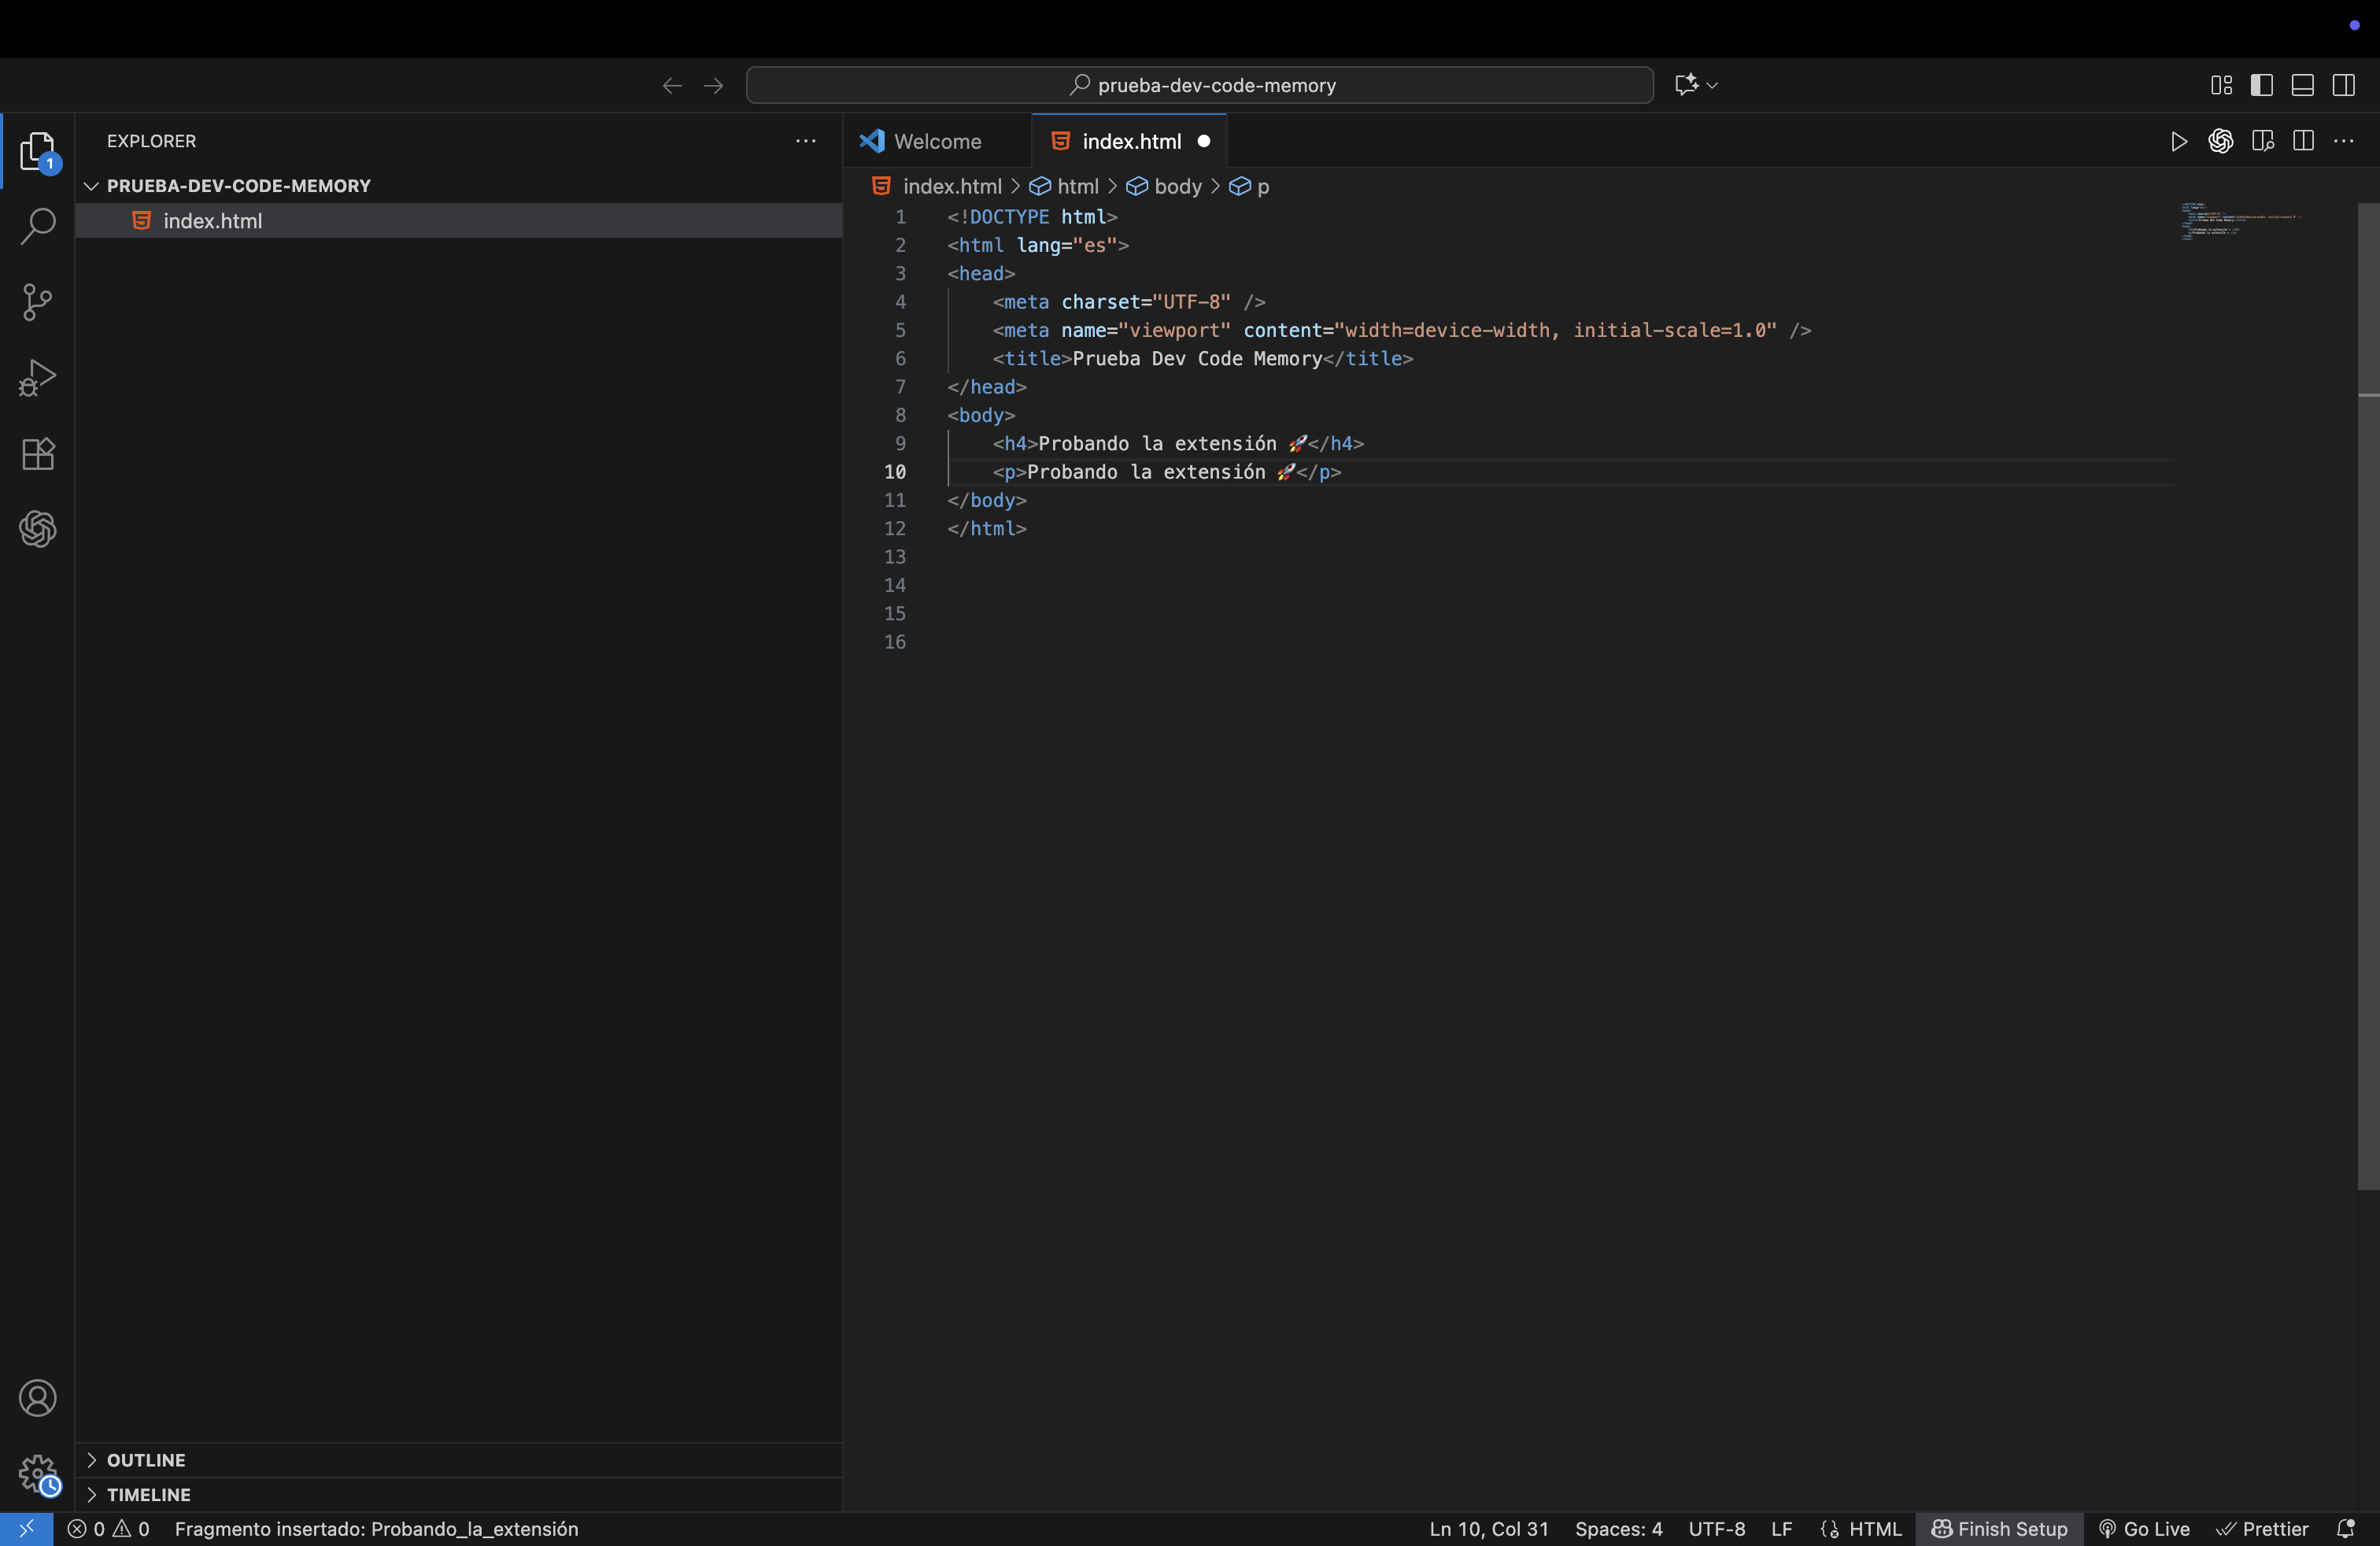
Task: Click the editor minimap preview
Action: point(2240,221)
